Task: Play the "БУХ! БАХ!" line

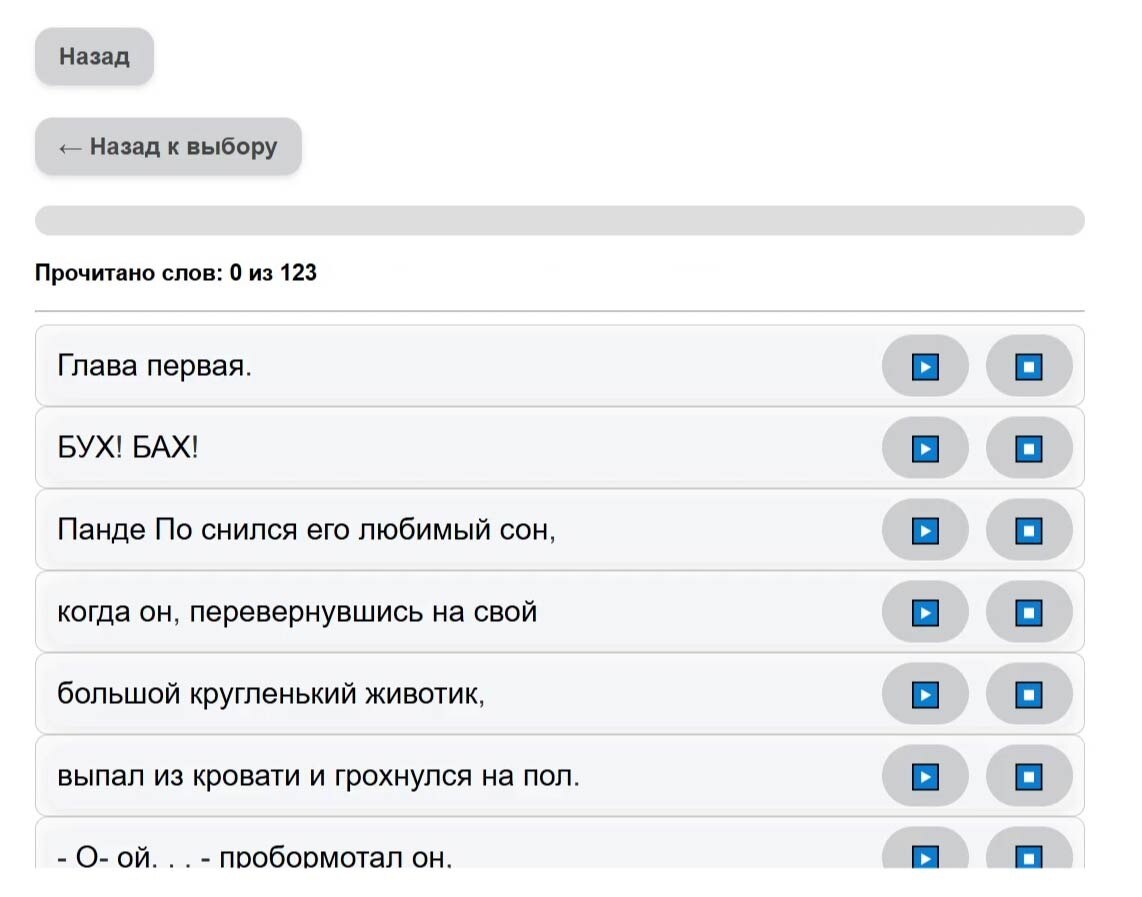Action: click(x=925, y=449)
